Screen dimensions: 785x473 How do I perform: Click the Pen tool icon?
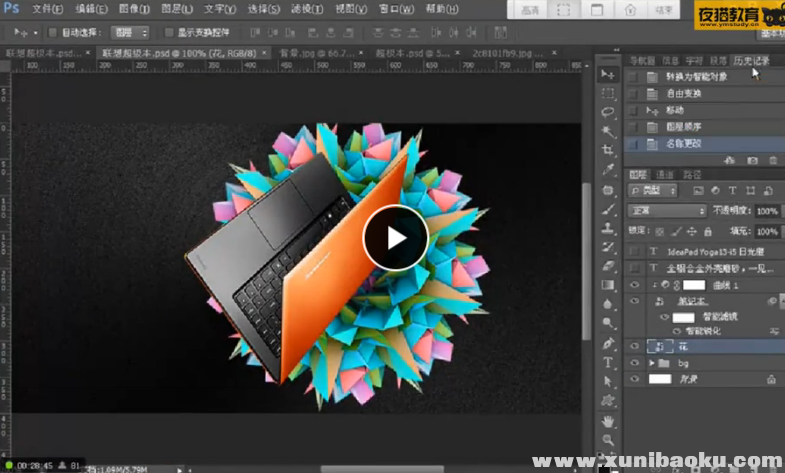click(608, 344)
